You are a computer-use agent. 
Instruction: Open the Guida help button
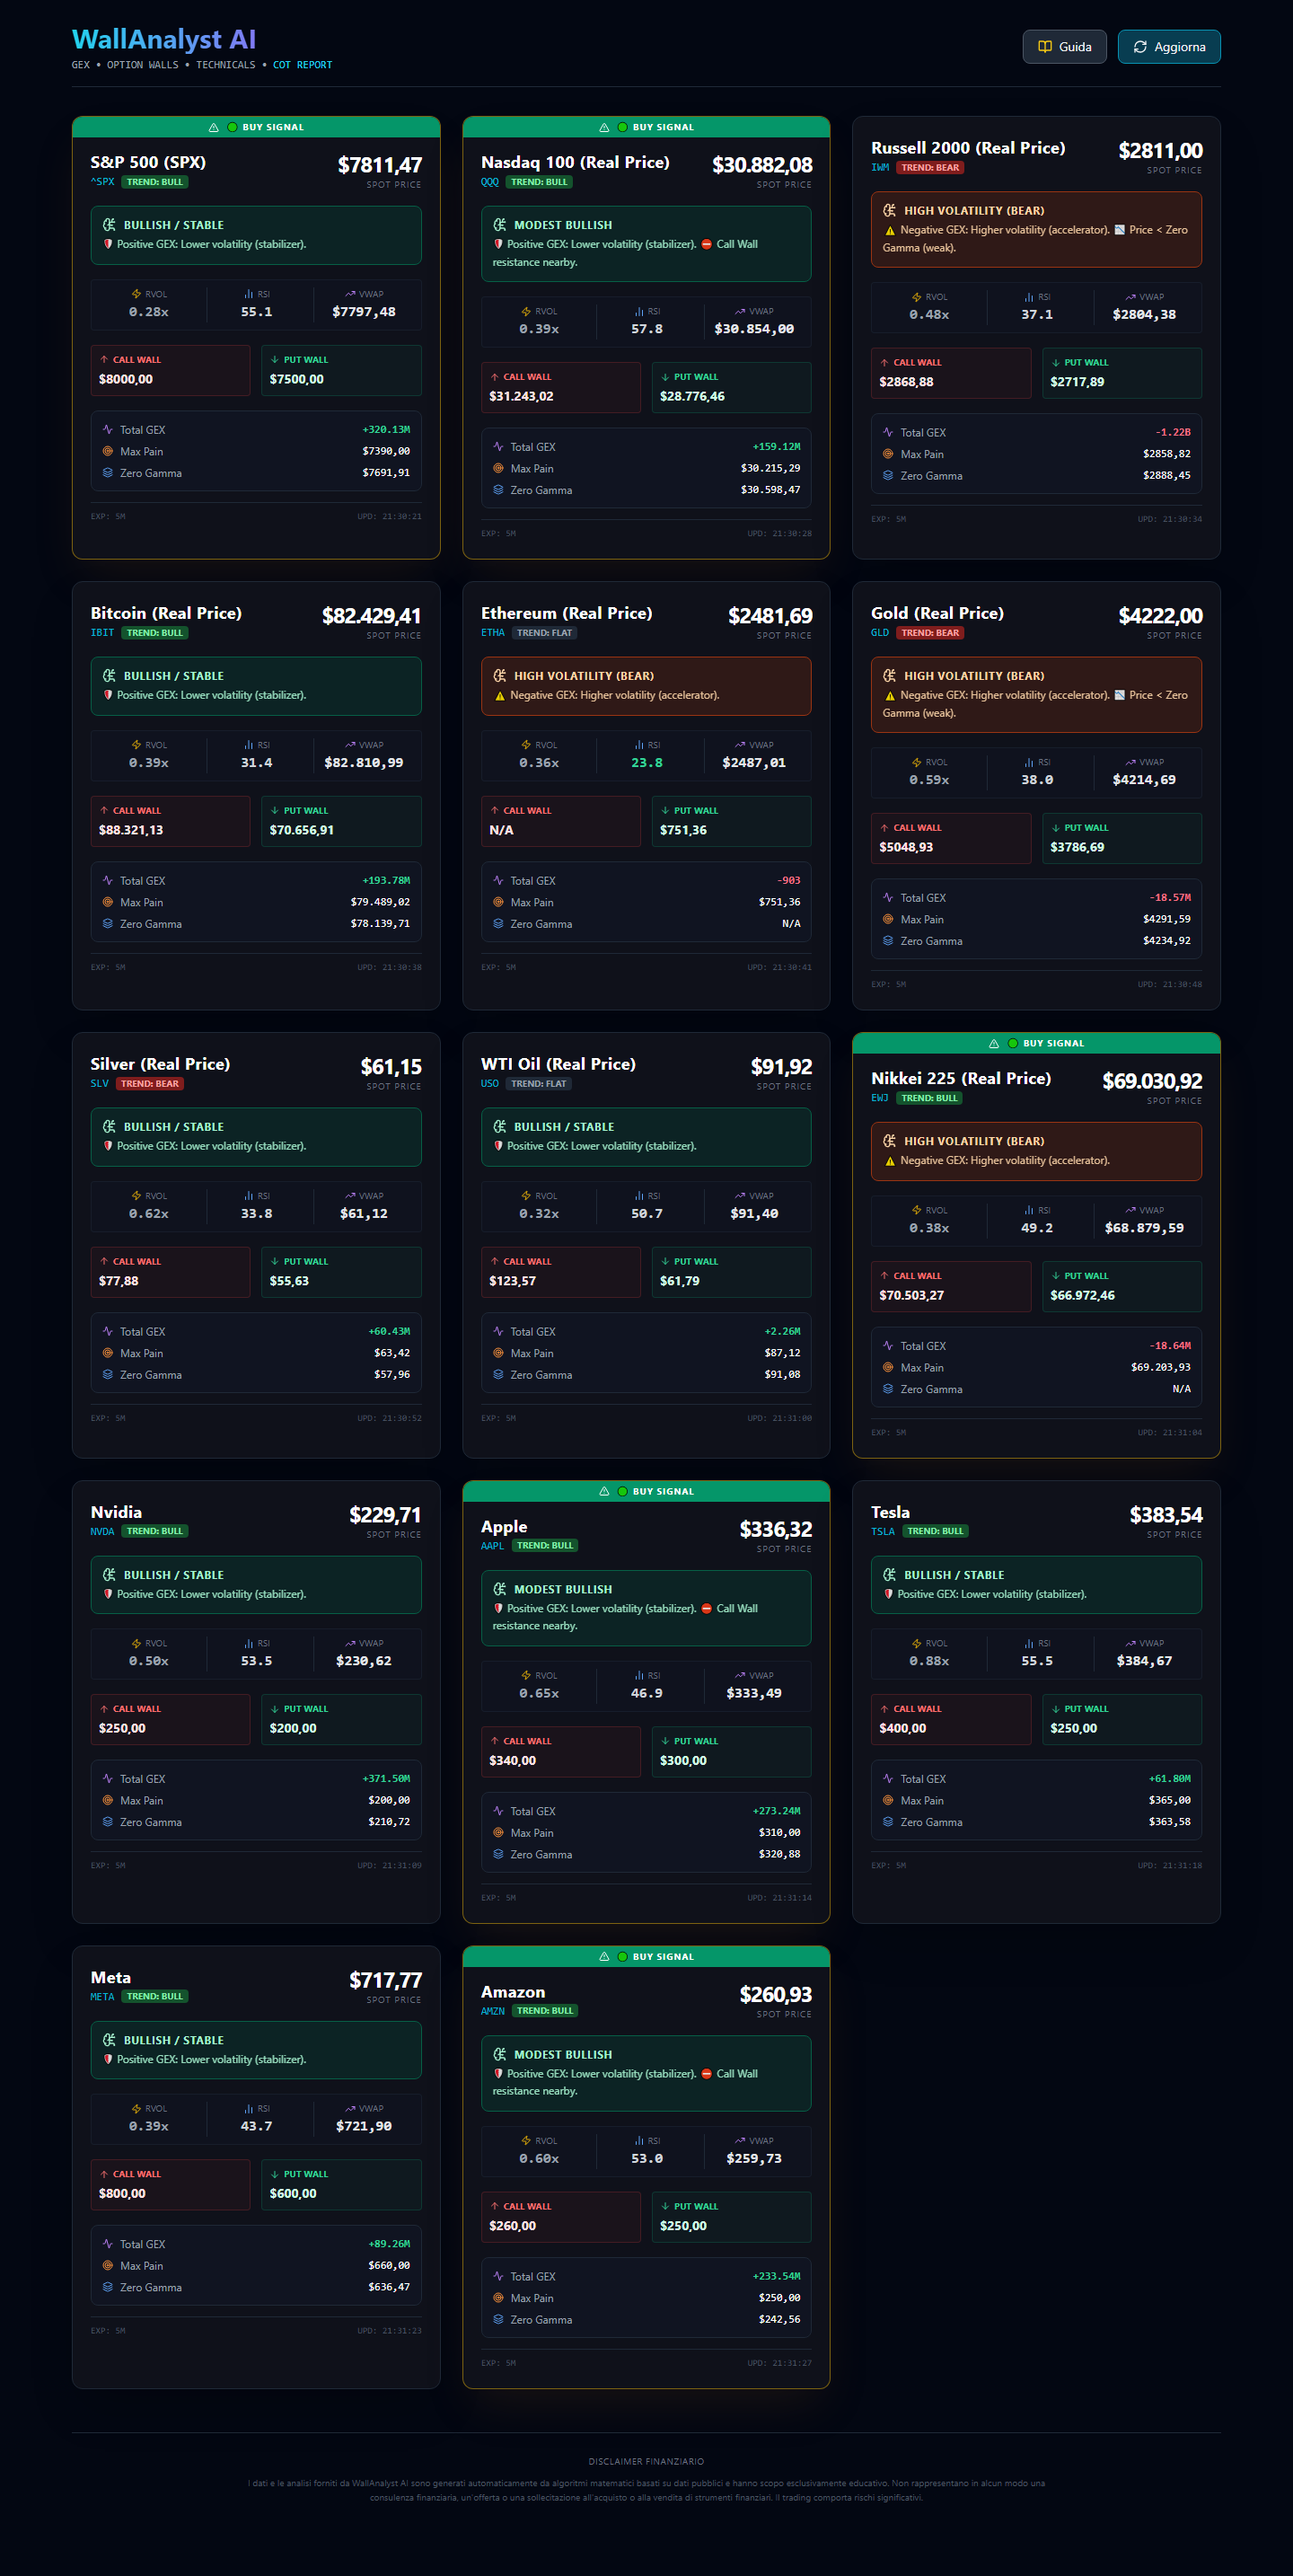[x=1064, y=47]
